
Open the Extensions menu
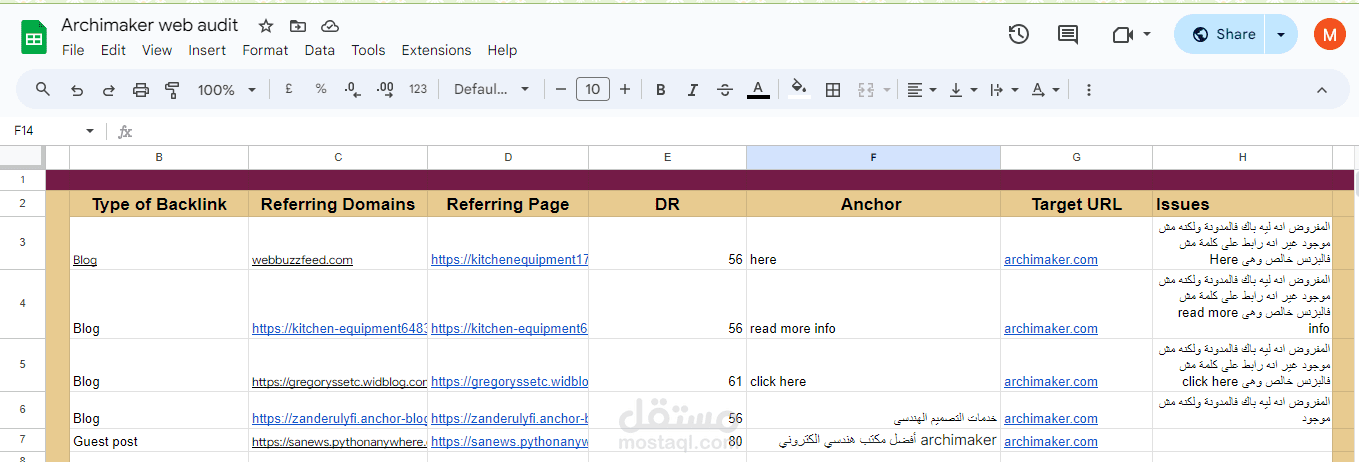pos(436,50)
